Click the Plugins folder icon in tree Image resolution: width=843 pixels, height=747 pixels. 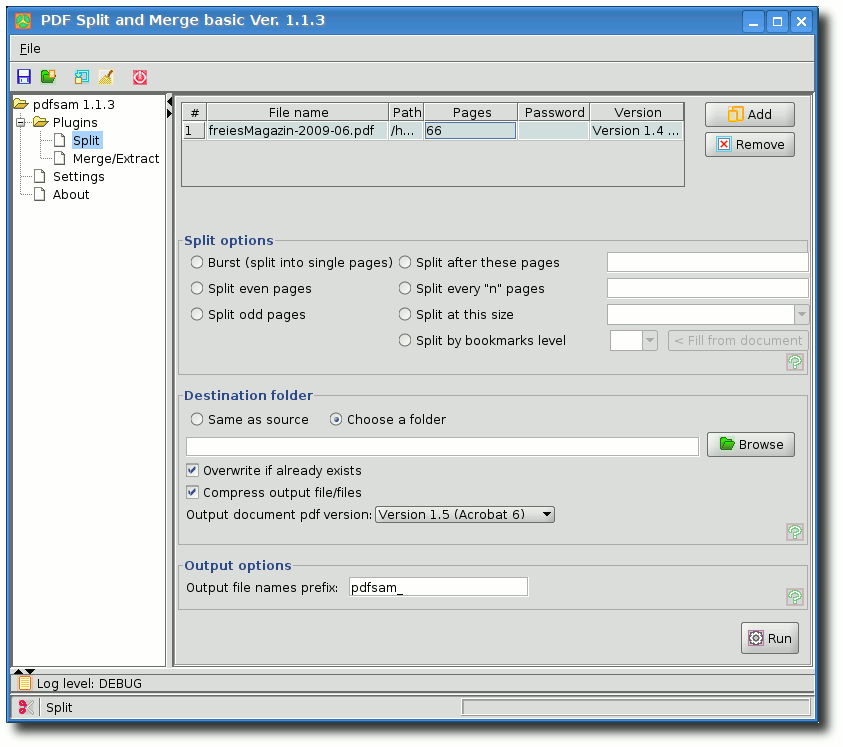(41, 122)
